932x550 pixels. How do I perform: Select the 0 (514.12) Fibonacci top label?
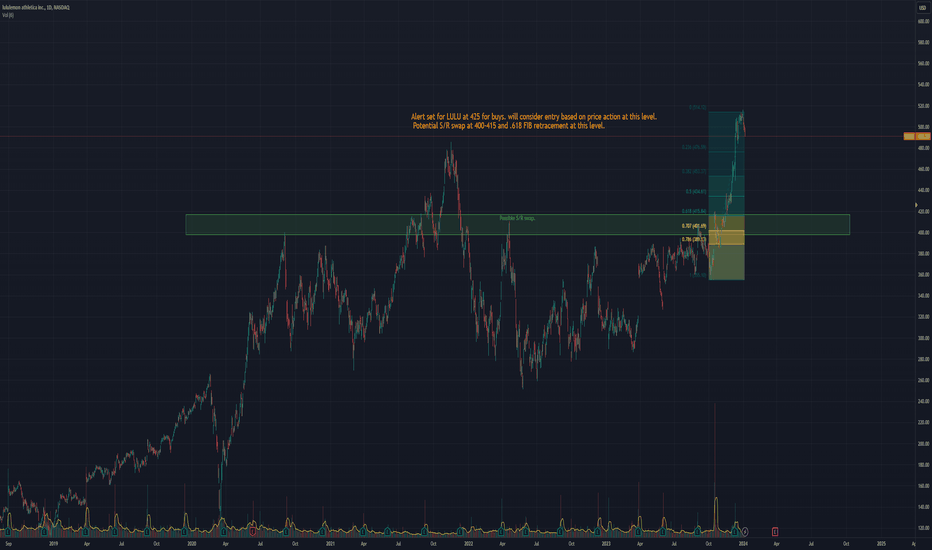(x=698, y=107)
